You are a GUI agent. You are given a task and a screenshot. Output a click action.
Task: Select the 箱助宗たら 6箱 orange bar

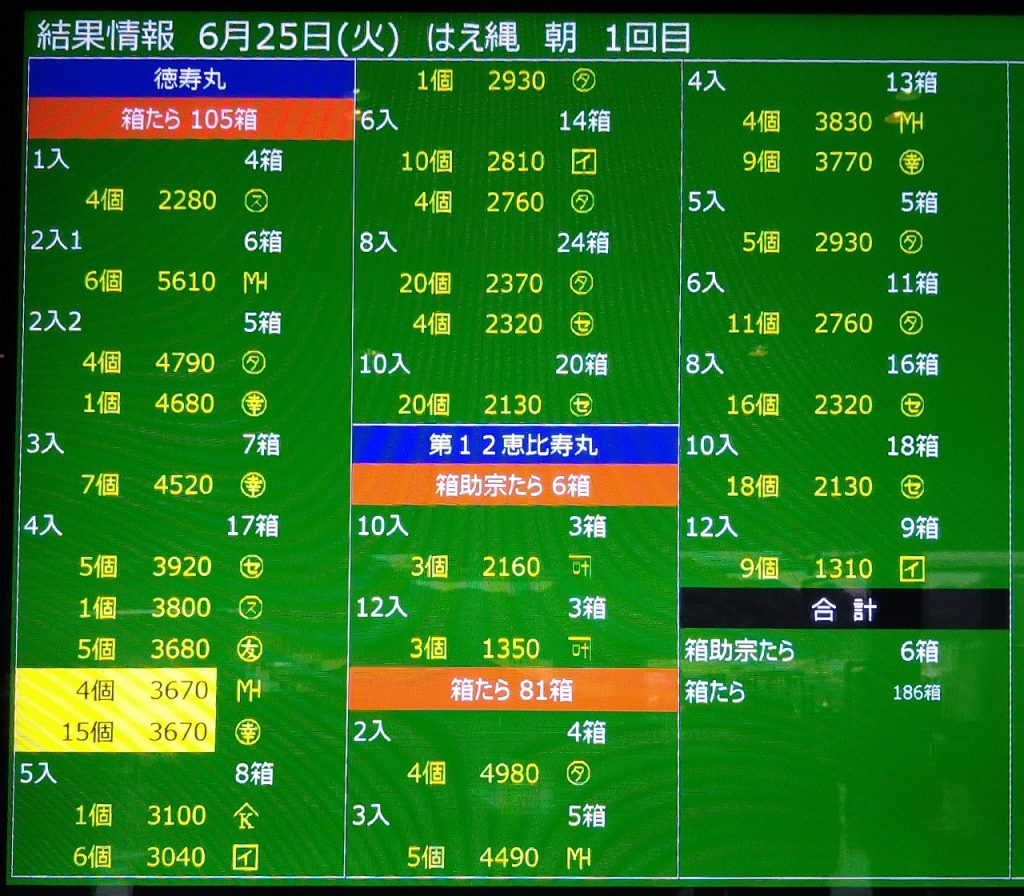click(514, 486)
